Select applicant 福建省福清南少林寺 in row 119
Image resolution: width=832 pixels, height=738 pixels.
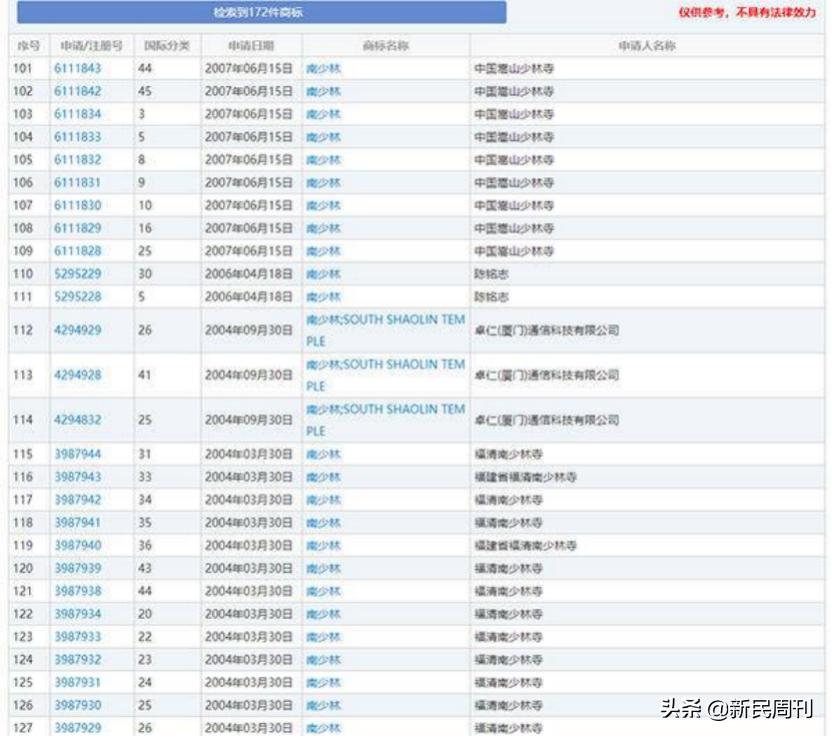click(525, 545)
